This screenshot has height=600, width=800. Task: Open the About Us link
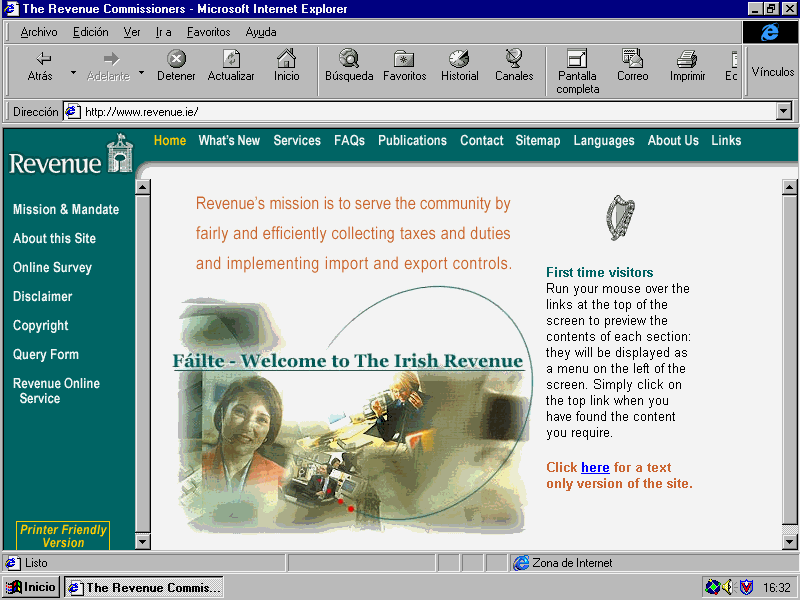(673, 140)
